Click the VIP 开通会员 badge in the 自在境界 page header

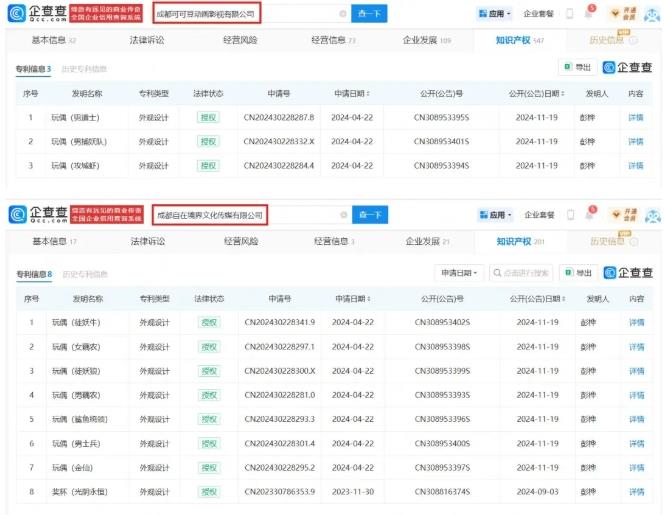click(x=624, y=215)
